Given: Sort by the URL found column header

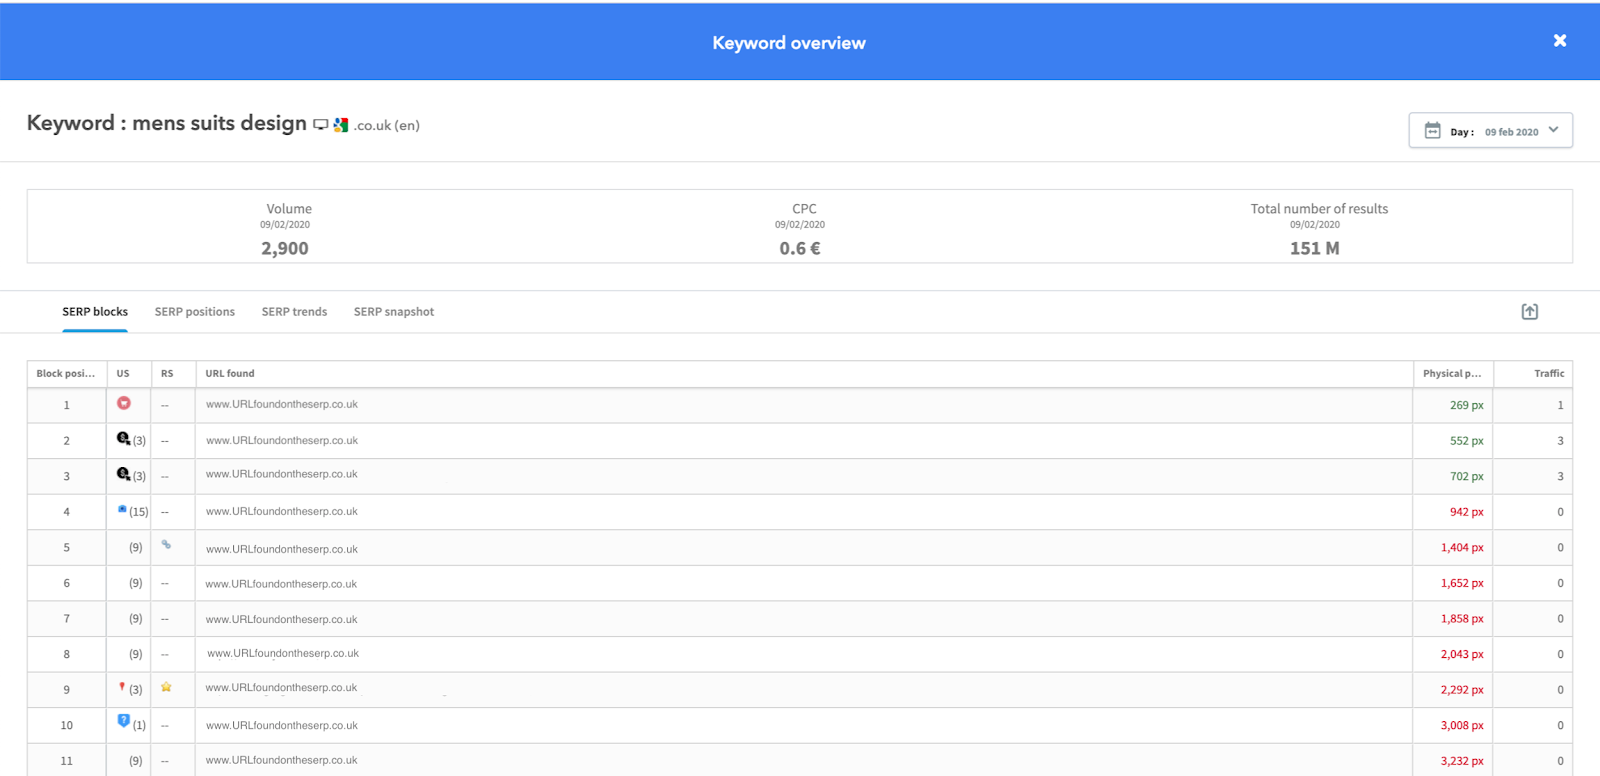Looking at the screenshot, I should 804,374.
